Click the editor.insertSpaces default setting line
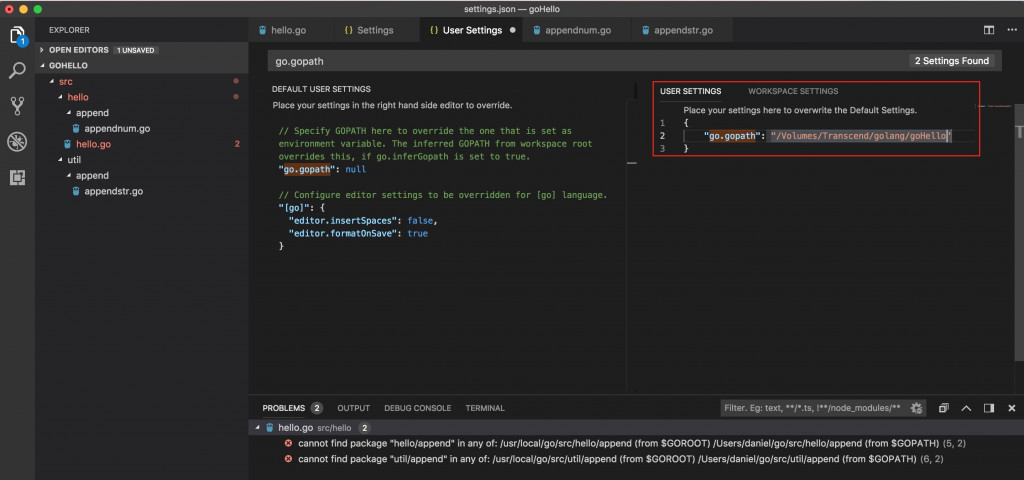The image size is (1024, 480). click(x=362, y=221)
